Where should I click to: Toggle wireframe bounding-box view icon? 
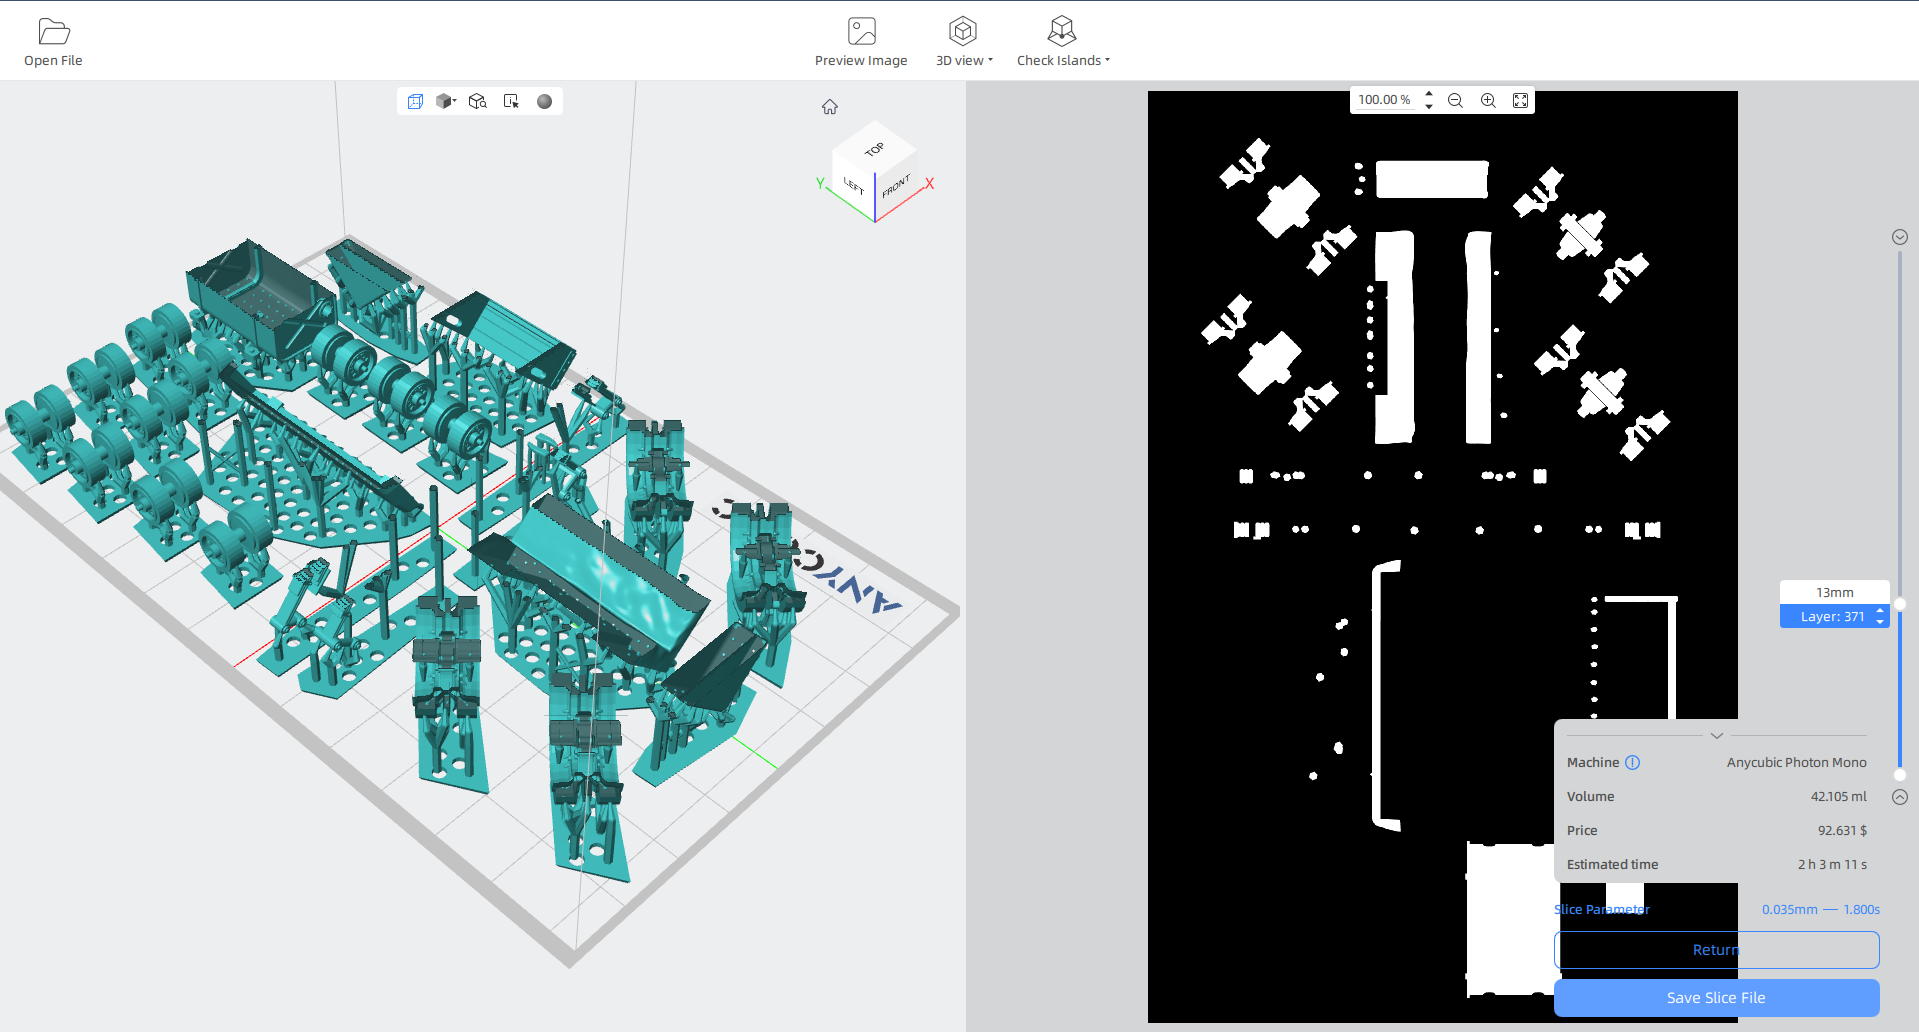(x=415, y=101)
